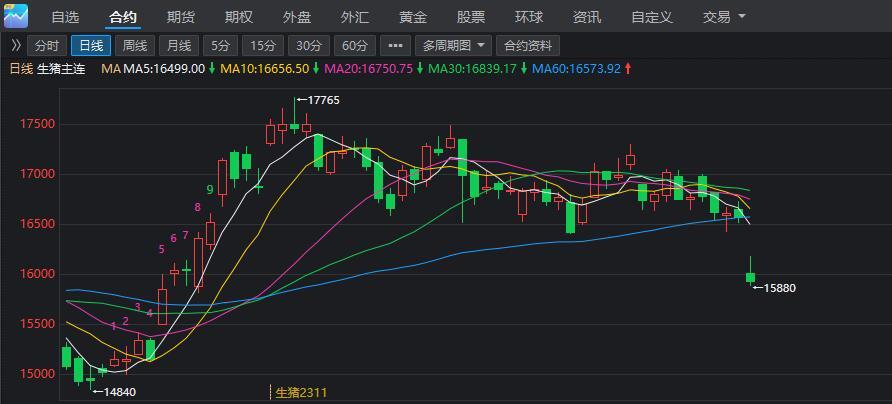Open more periods ellipsis button
Image resolution: width=892 pixels, height=404 pixels.
(x=395, y=46)
